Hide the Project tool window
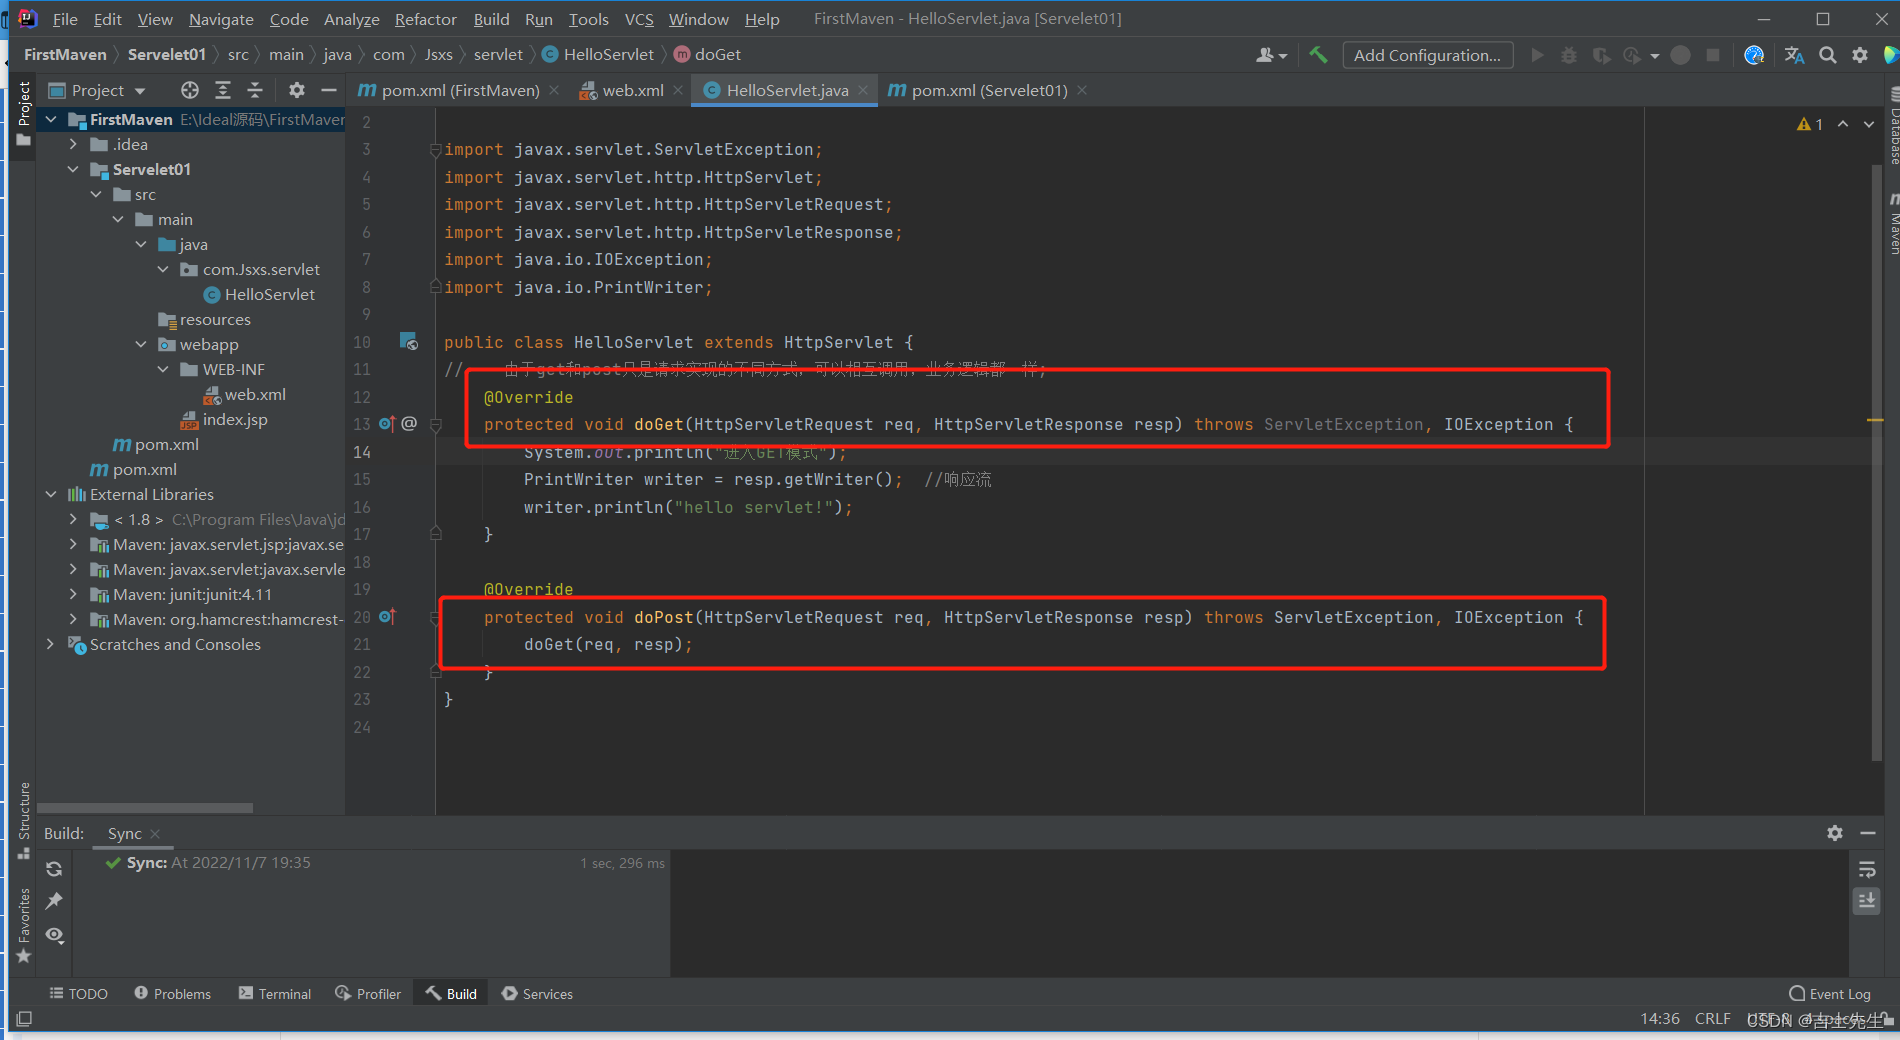Screen dimensions: 1900x1040 pyautogui.click(x=328, y=90)
